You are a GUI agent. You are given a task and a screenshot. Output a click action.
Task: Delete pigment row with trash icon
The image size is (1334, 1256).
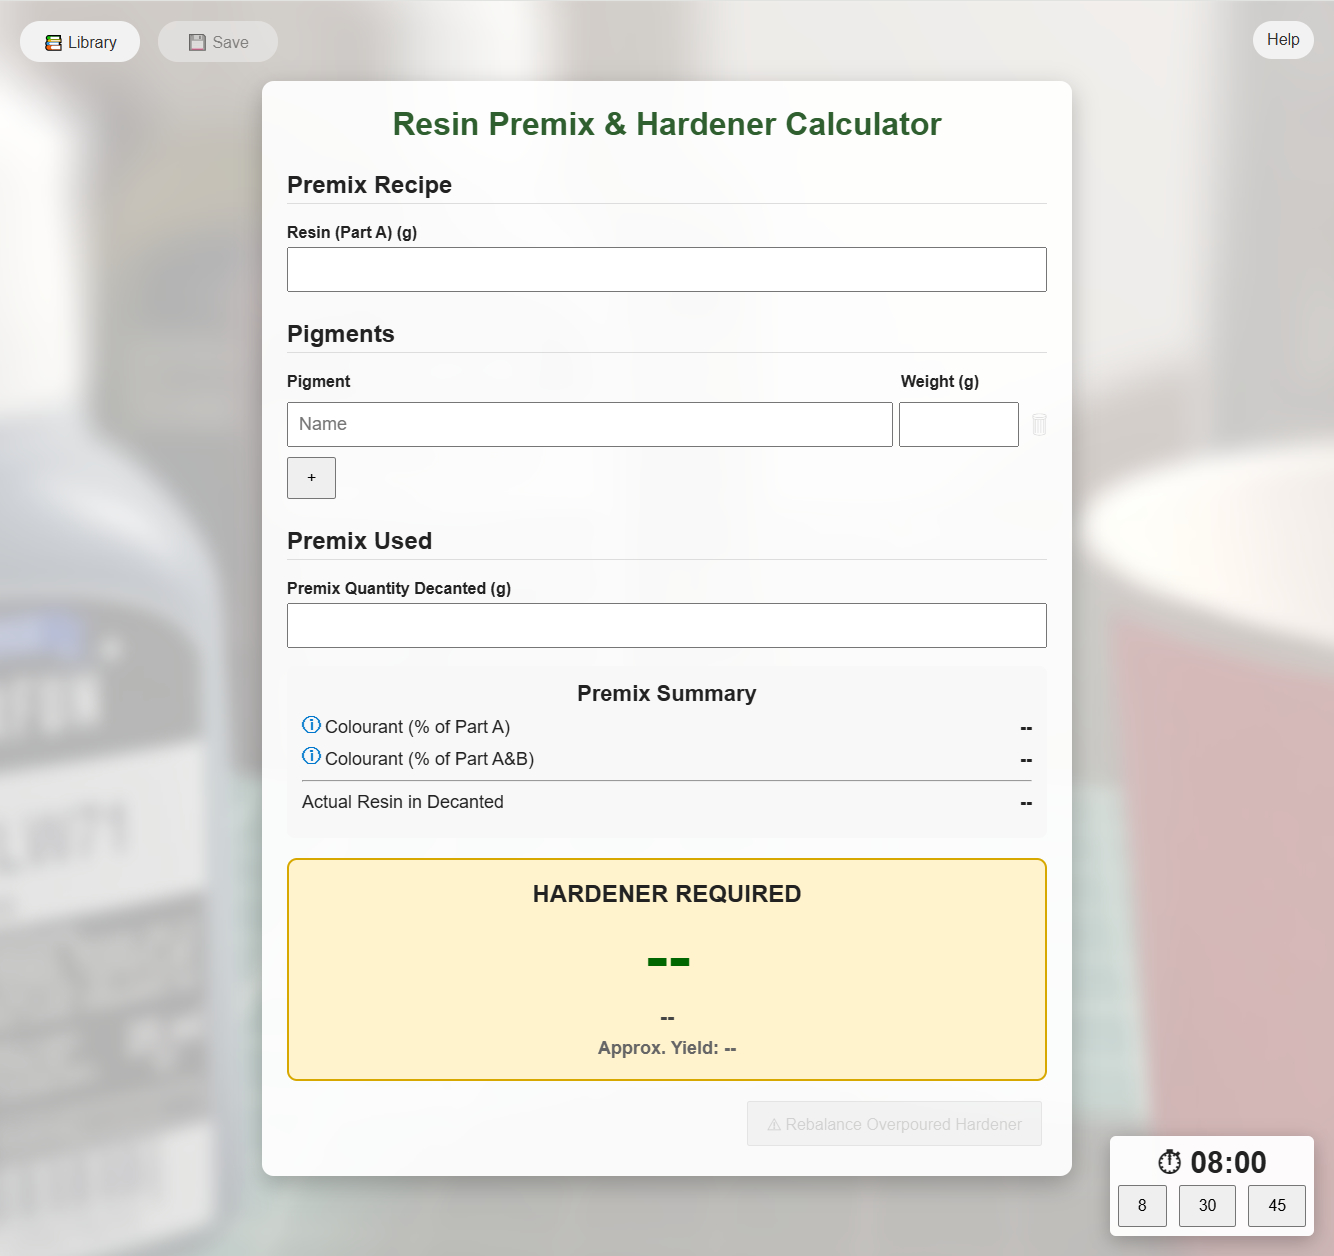1039,425
